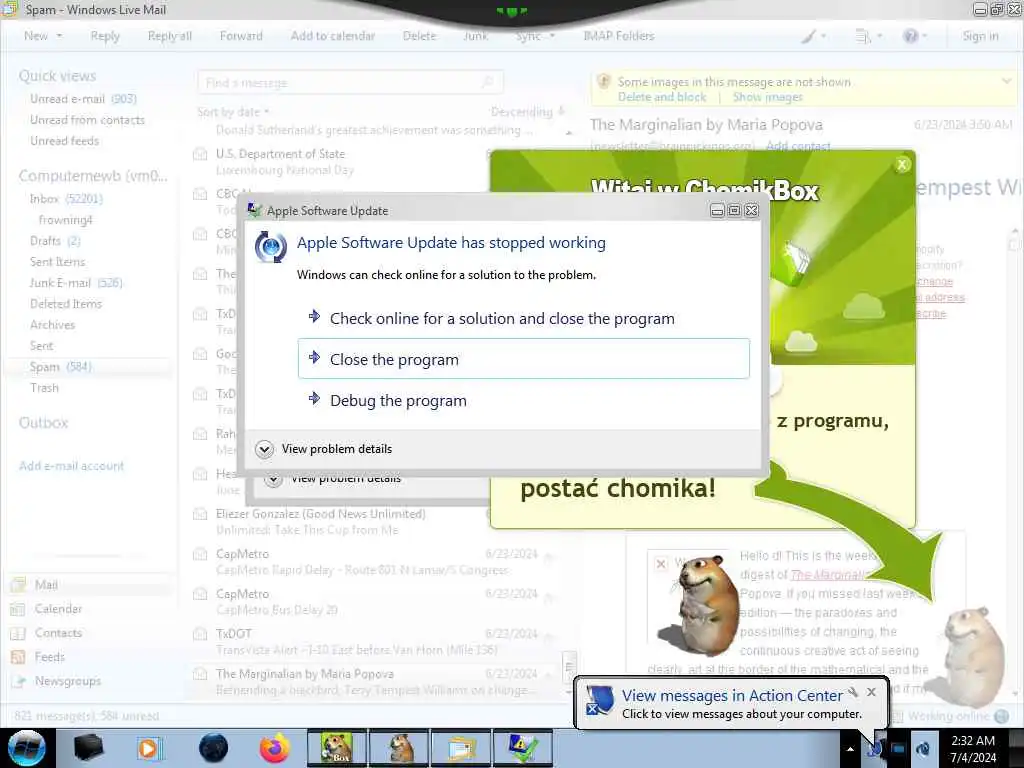This screenshot has width=1024, height=768.
Task: Show hidden system tray icons
Action: [x=850, y=749]
